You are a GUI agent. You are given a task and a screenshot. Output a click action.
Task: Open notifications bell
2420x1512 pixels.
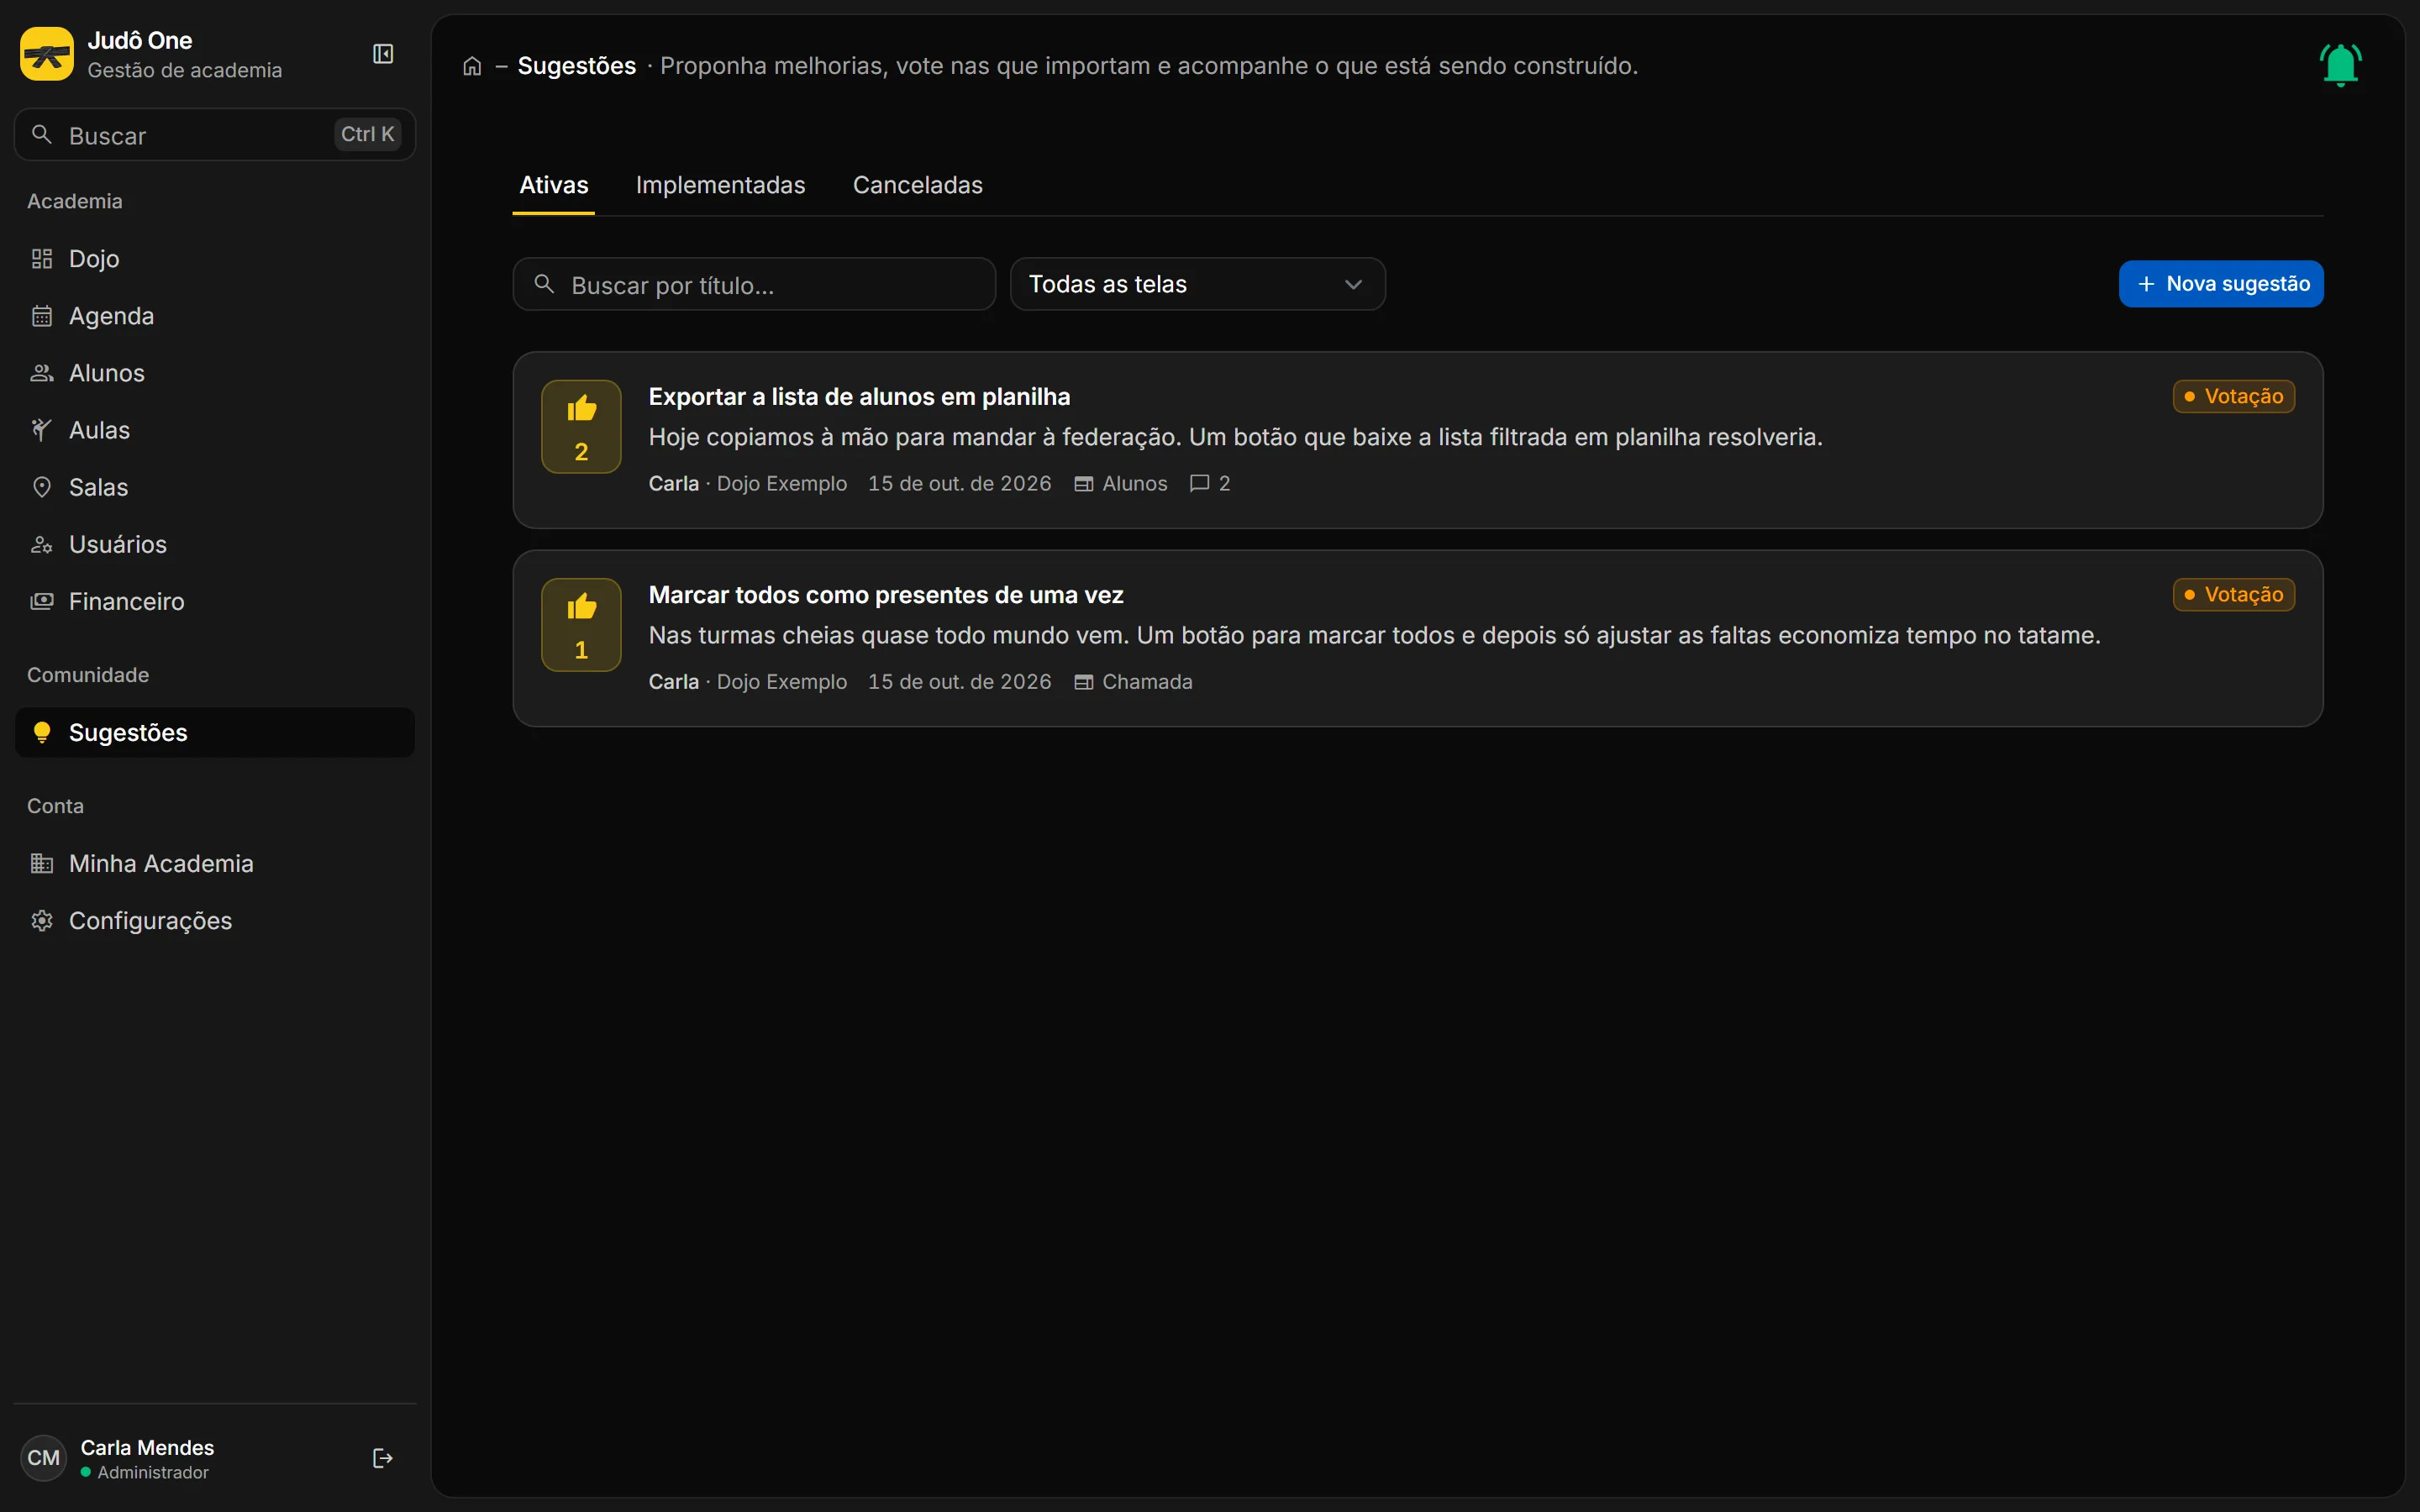click(x=2340, y=65)
